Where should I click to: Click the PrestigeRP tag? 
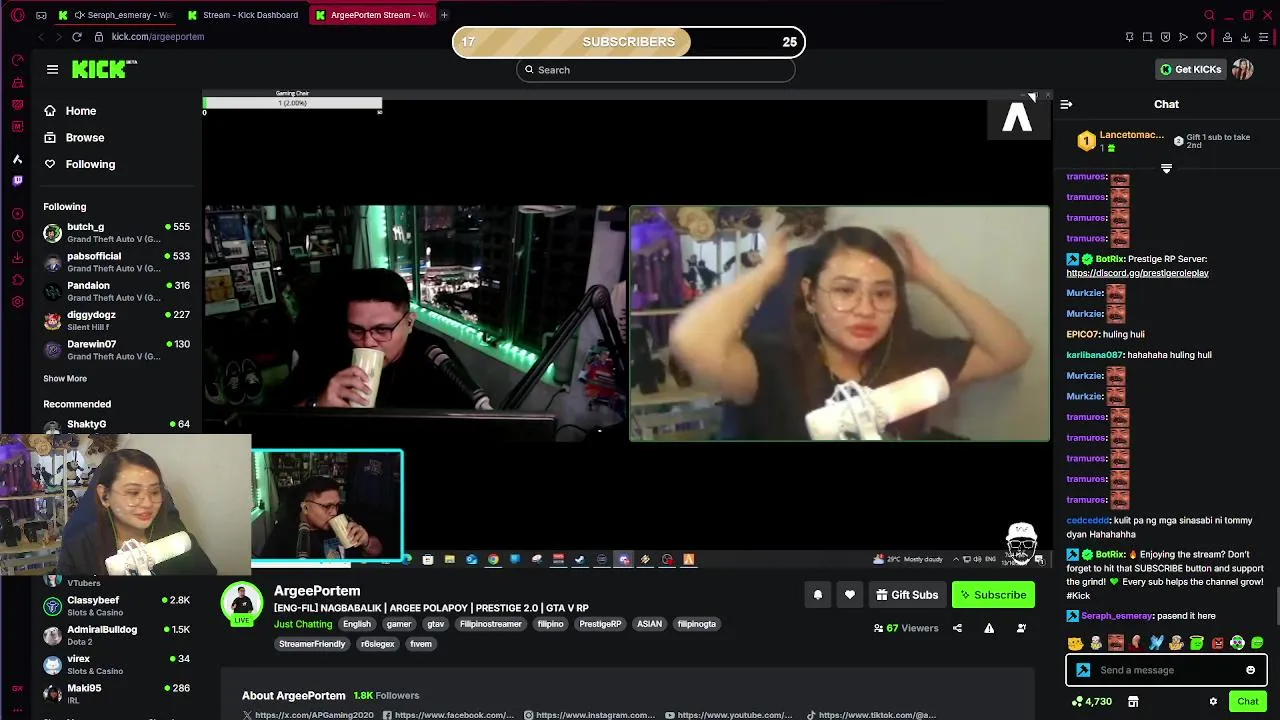click(x=600, y=624)
